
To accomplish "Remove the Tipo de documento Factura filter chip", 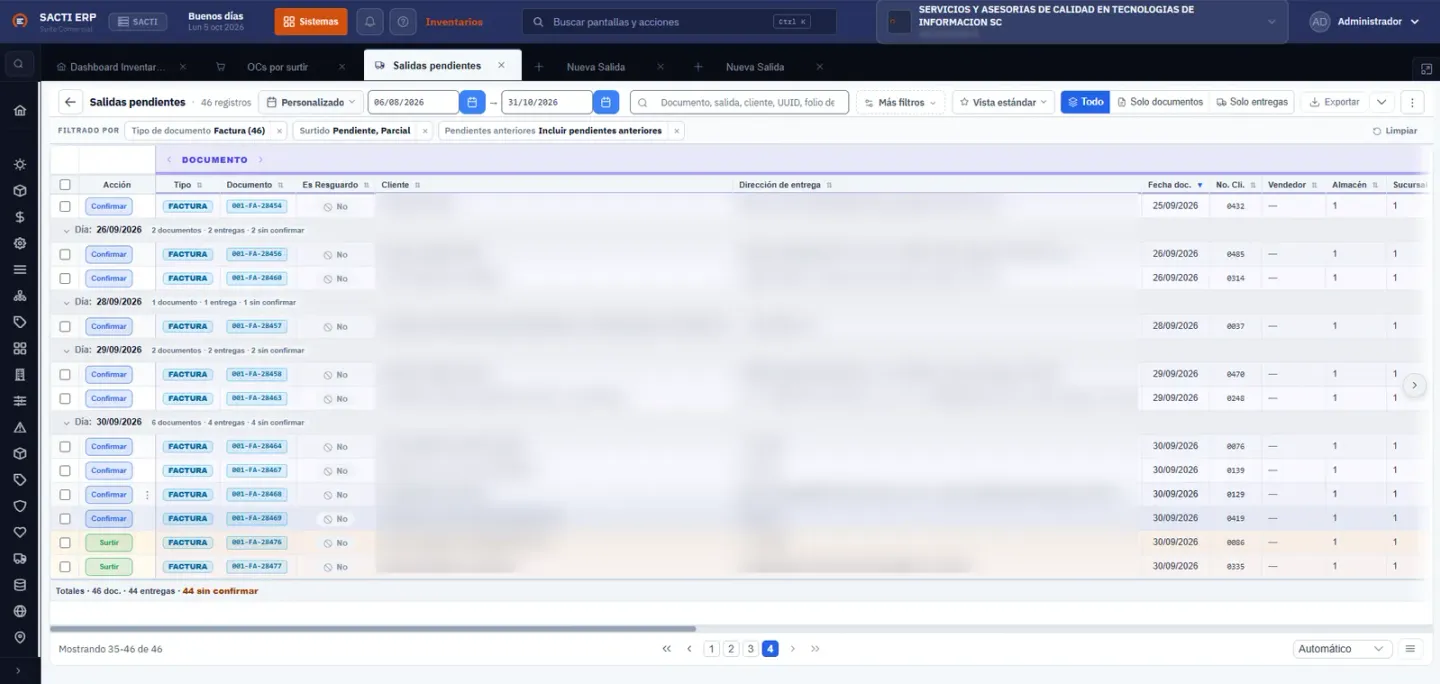I will (x=279, y=131).
